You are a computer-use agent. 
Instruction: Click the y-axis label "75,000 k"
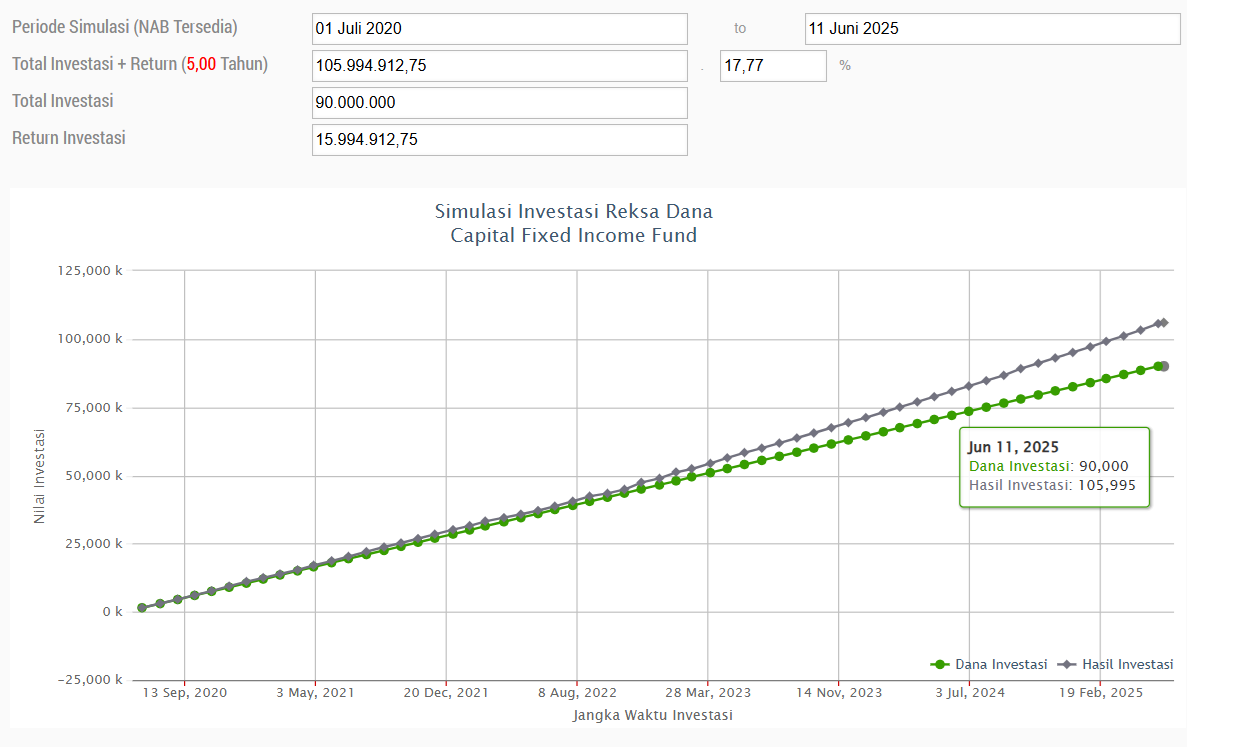coord(94,407)
